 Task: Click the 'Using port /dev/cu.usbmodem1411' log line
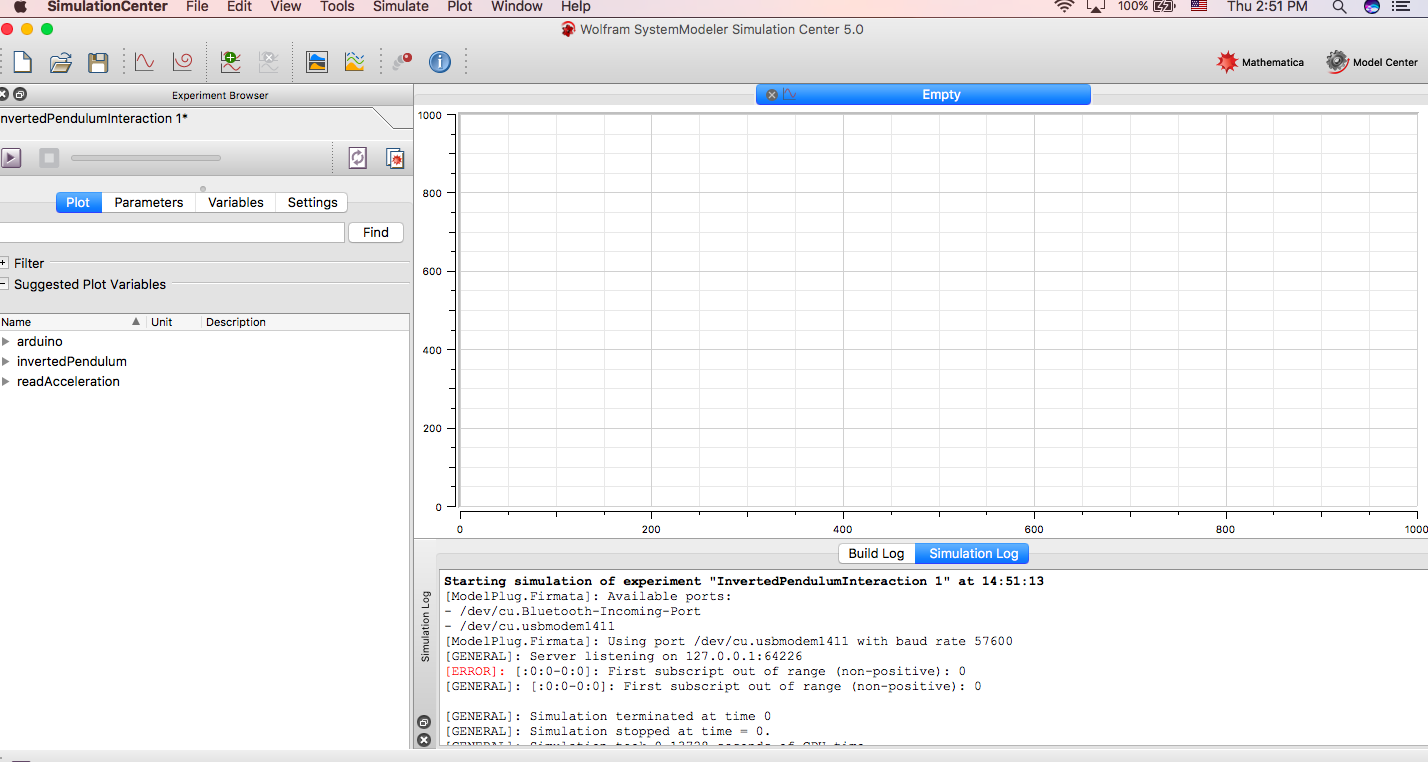click(729, 641)
